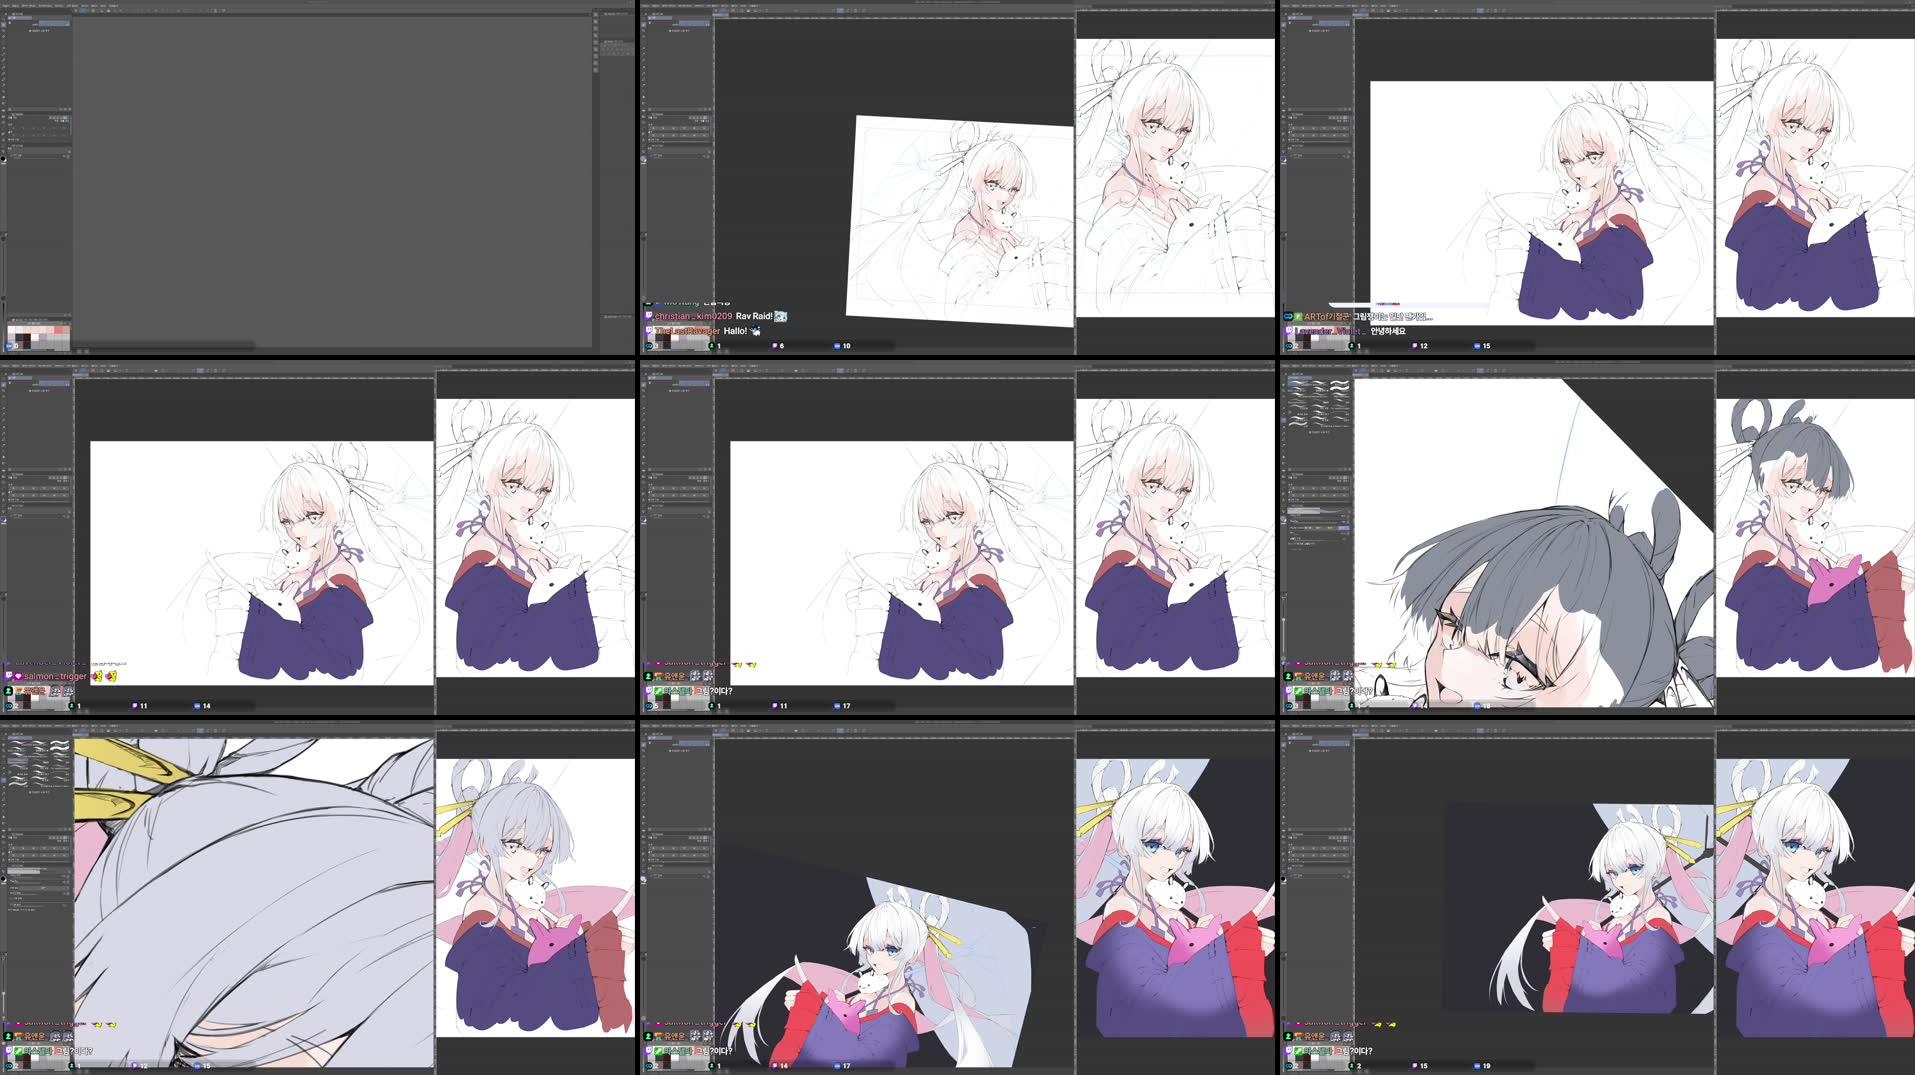Click horizontal scrollbar under the empty gray canvas
The image size is (1915, 1075).
click(165, 346)
